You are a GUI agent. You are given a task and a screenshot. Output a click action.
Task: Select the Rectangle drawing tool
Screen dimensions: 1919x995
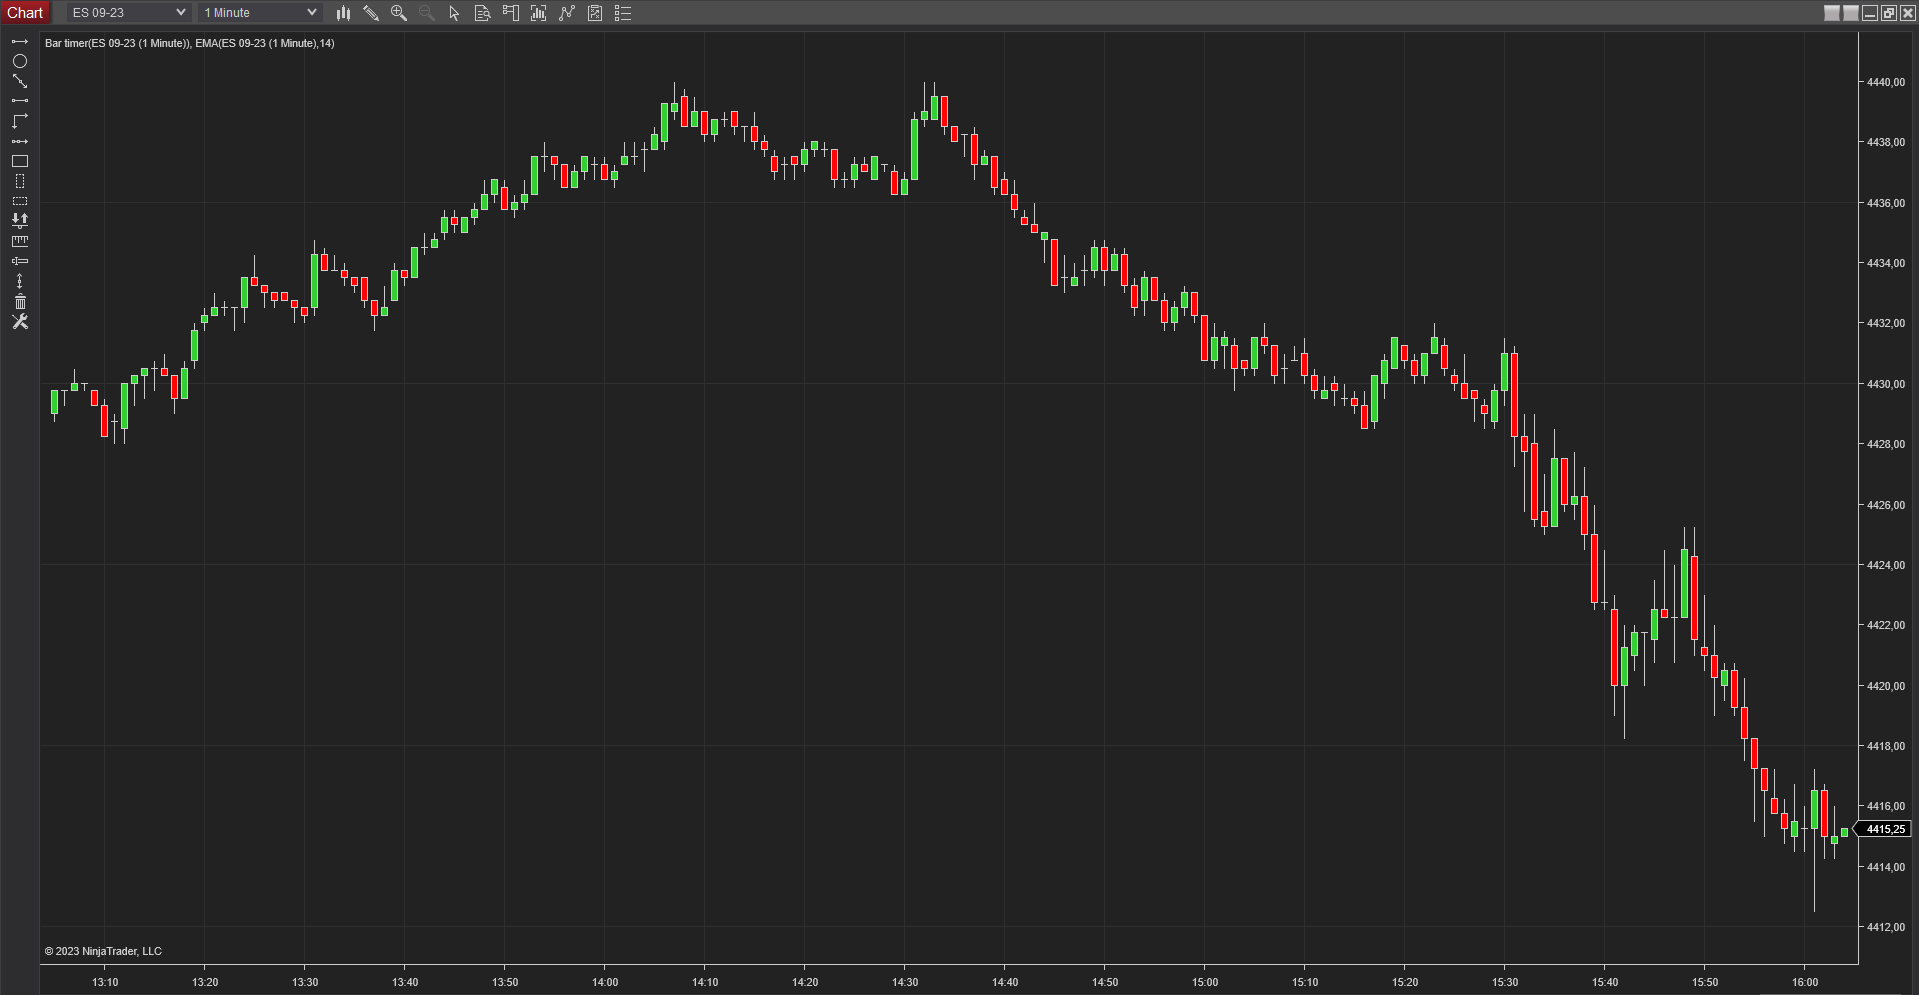[19, 161]
